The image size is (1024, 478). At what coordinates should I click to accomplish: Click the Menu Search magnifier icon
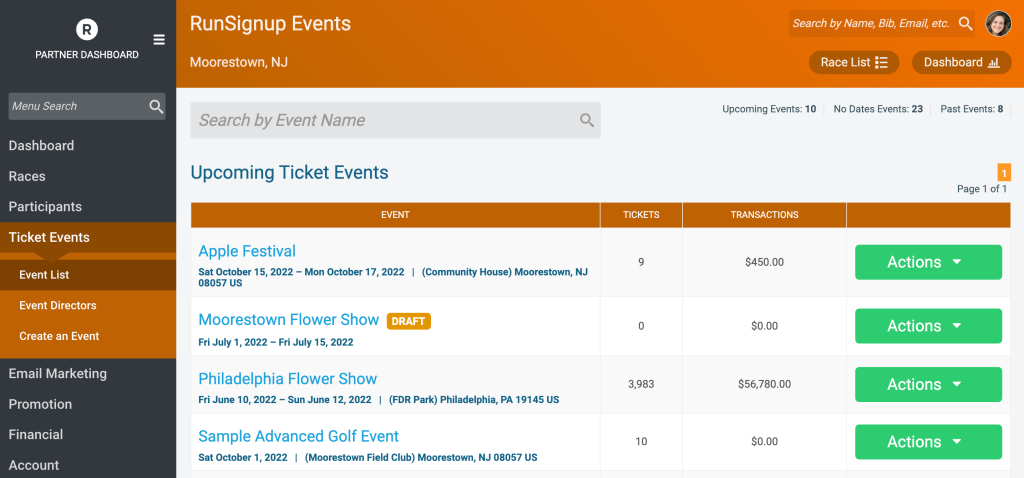click(156, 106)
